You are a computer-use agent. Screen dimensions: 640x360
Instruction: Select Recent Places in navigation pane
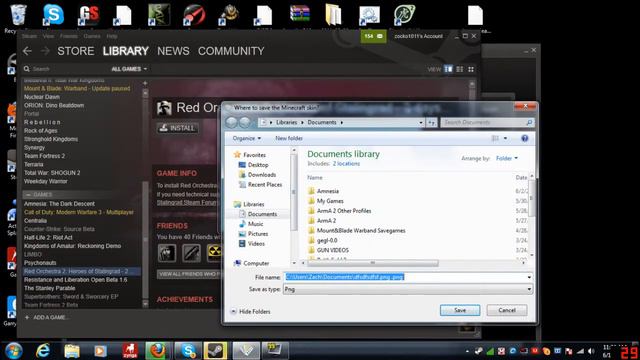coord(260,184)
